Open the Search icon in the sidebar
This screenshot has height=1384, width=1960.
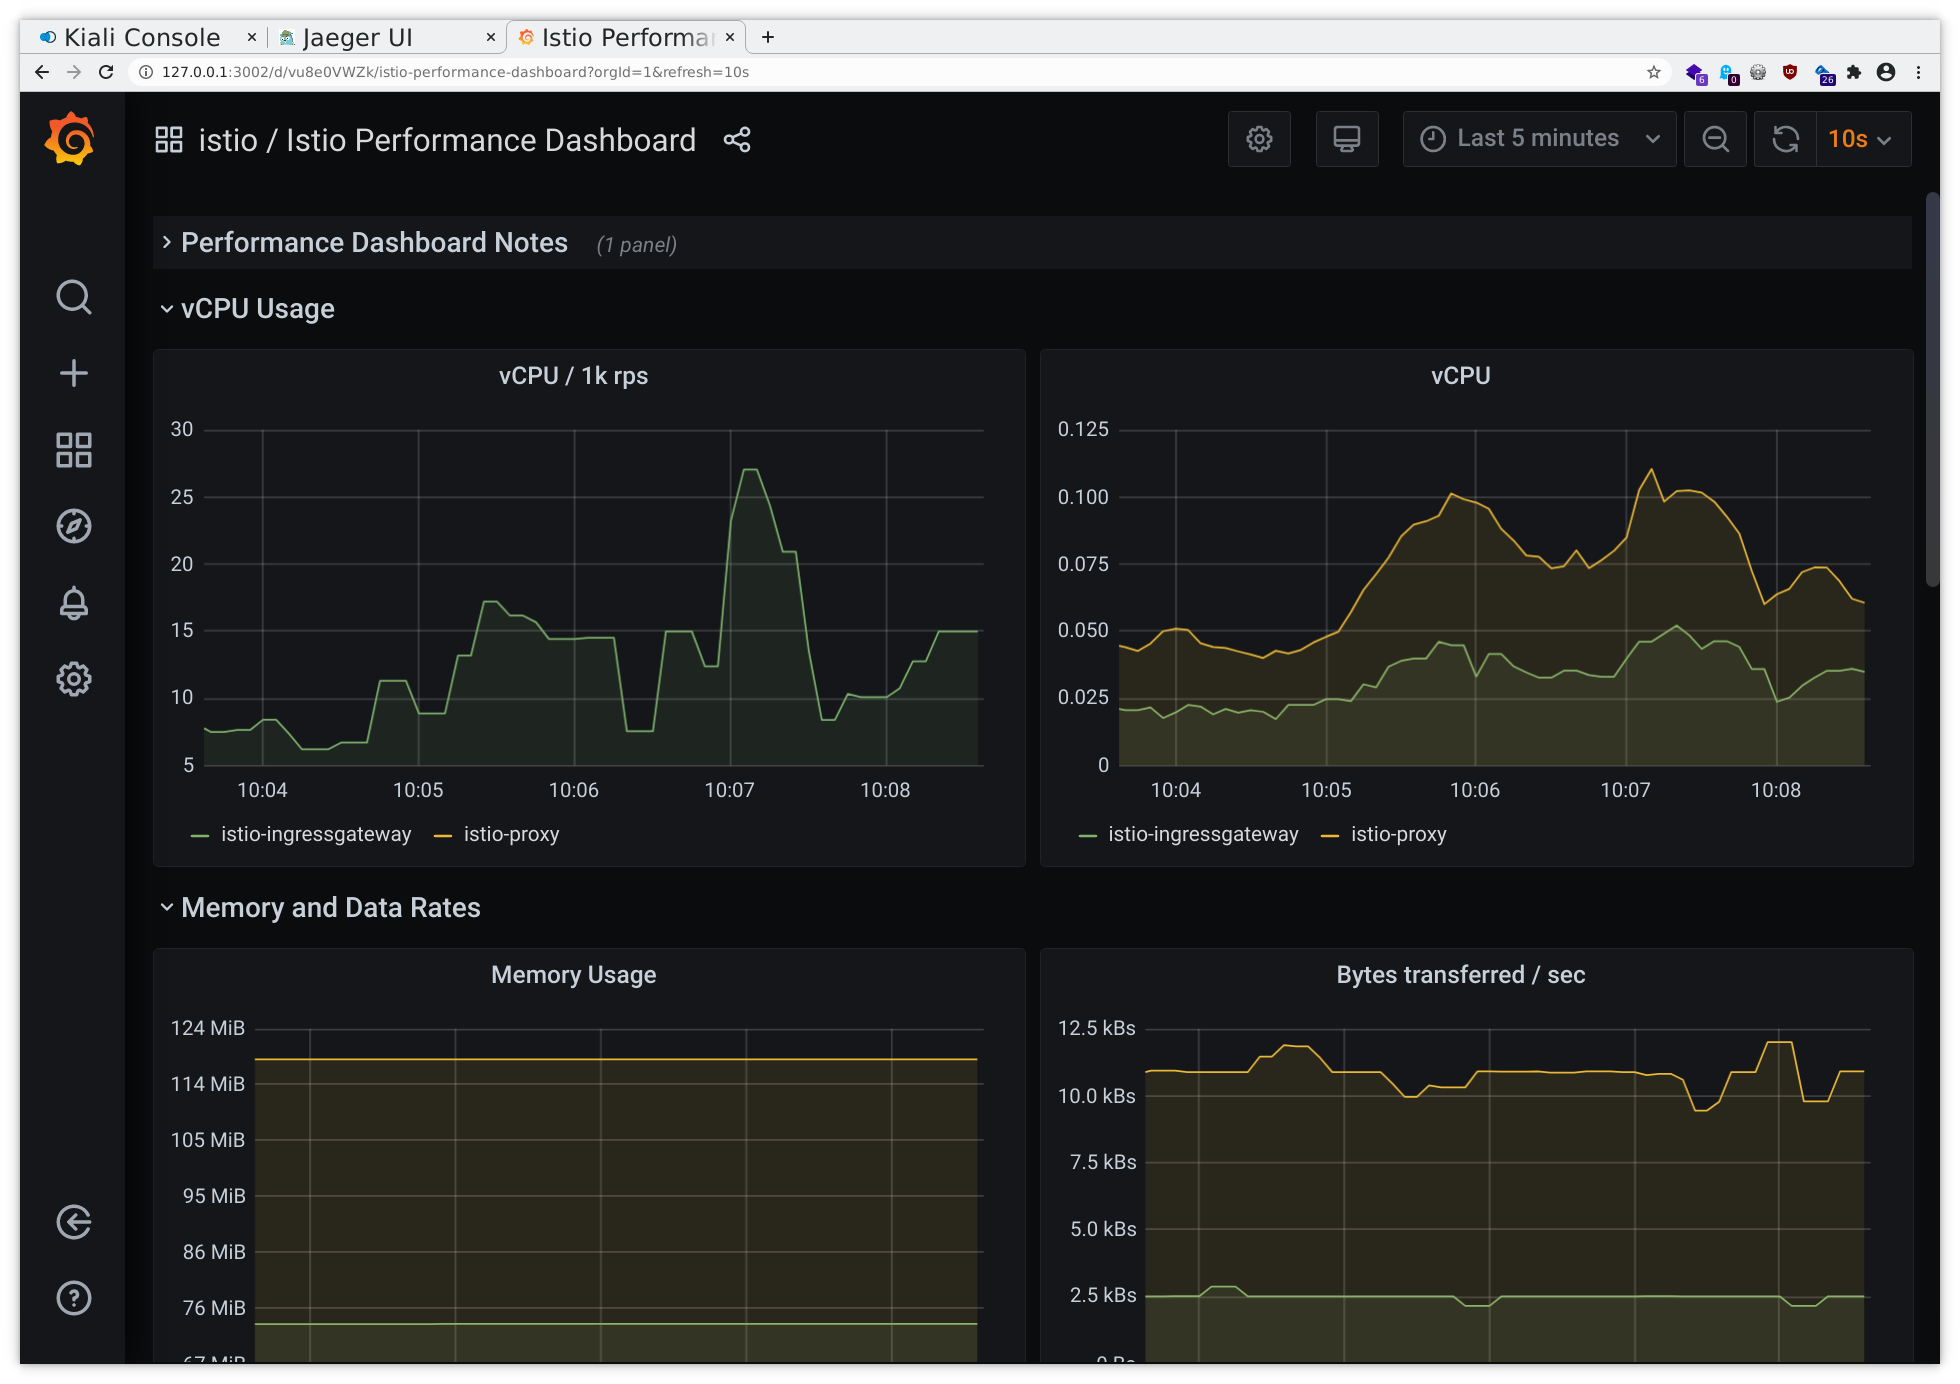(73, 297)
